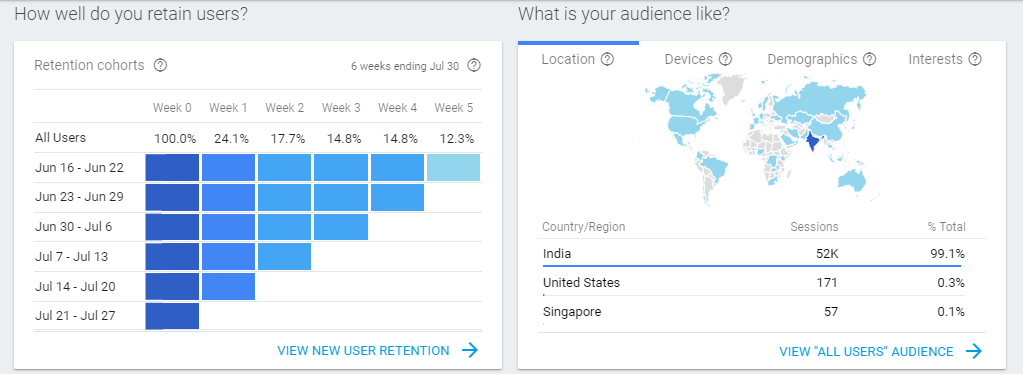
Task: Click the % Total column header
Action: pyautogui.click(x=946, y=227)
